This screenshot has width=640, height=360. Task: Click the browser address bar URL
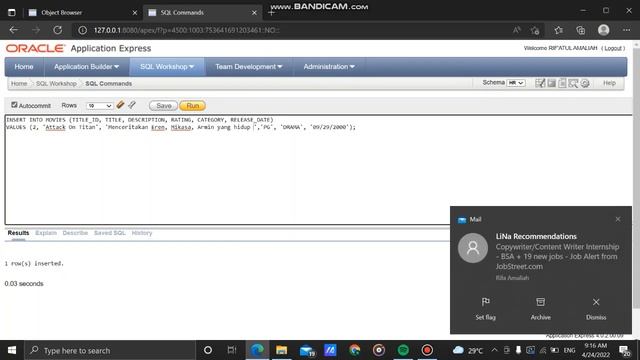pos(186,30)
